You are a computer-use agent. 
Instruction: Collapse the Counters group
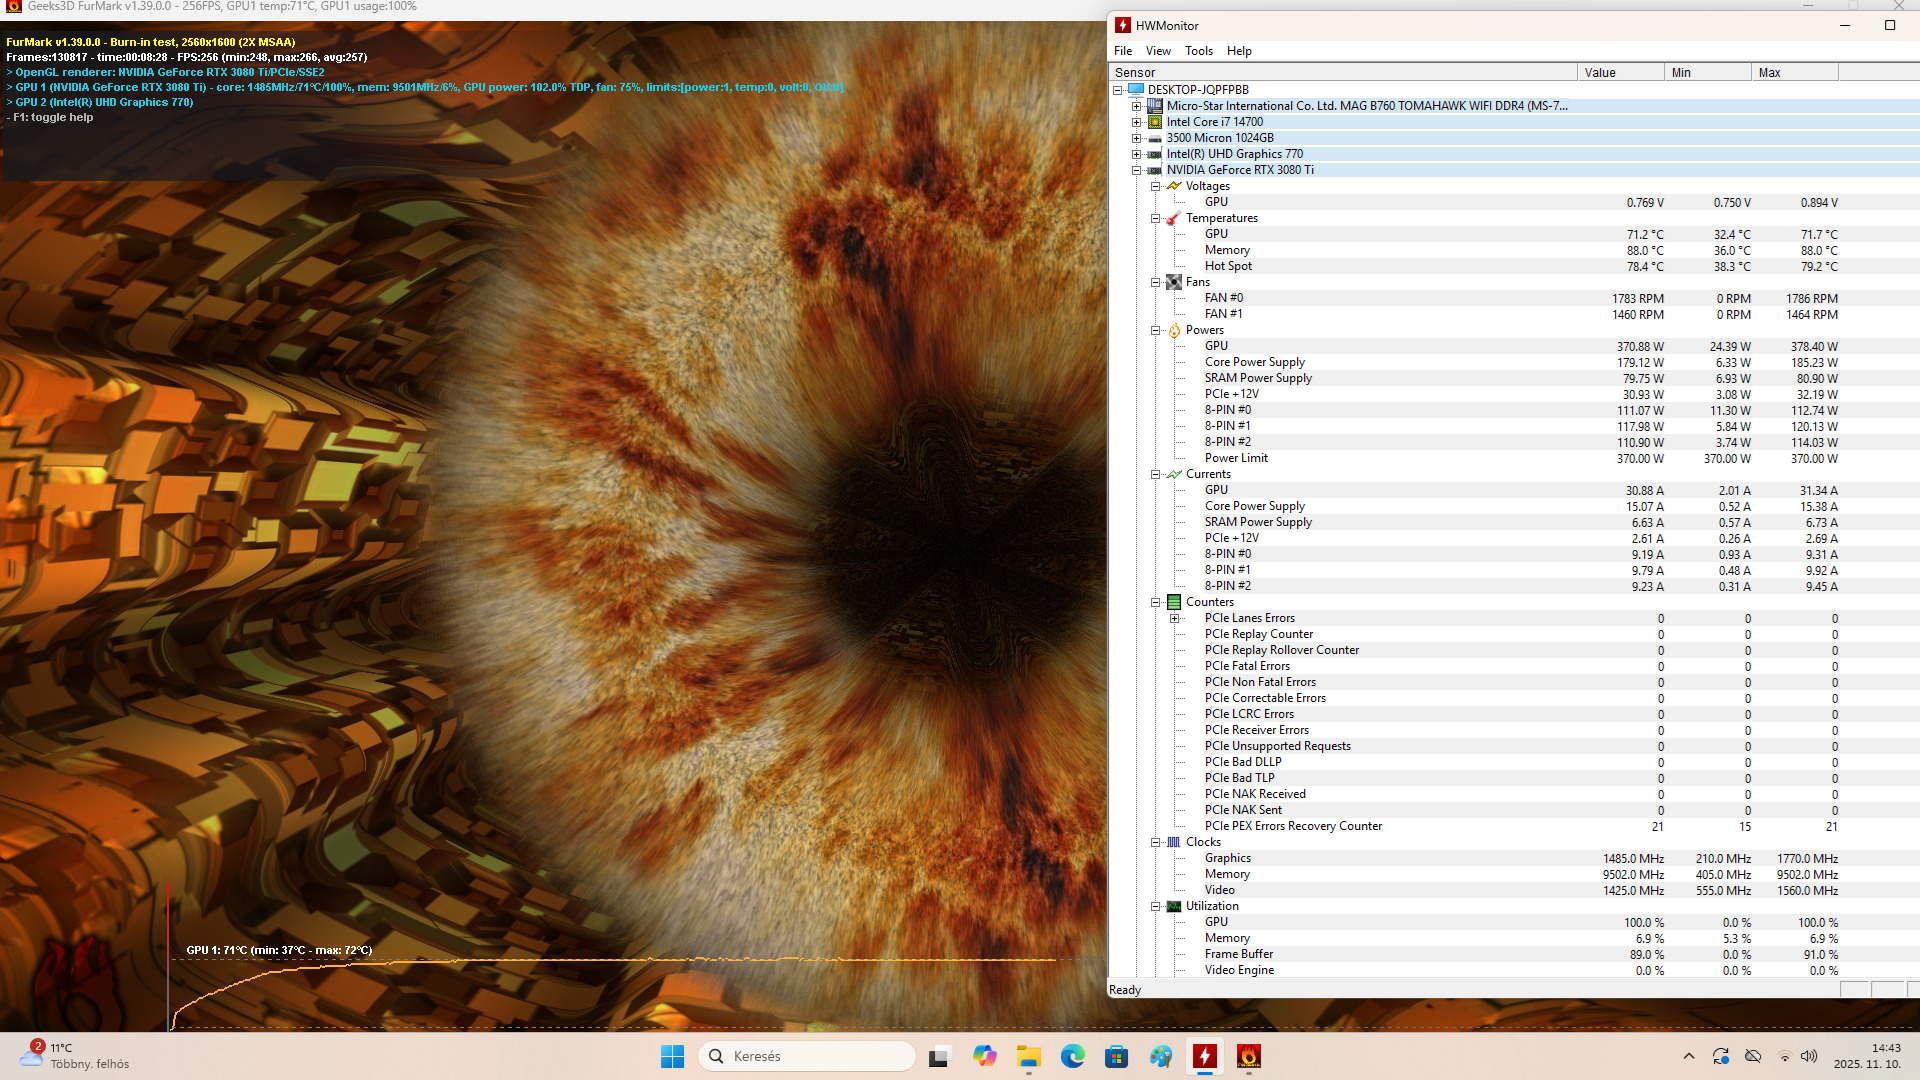coord(1155,602)
